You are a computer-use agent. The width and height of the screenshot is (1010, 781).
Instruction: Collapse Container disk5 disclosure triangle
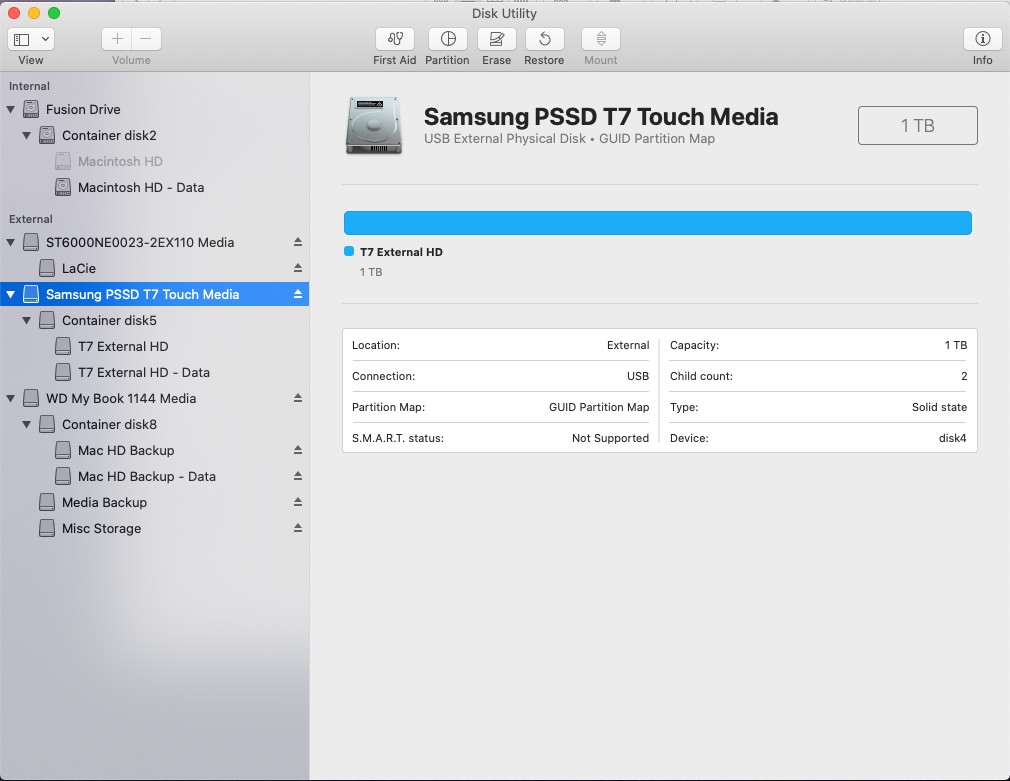click(26, 320)
